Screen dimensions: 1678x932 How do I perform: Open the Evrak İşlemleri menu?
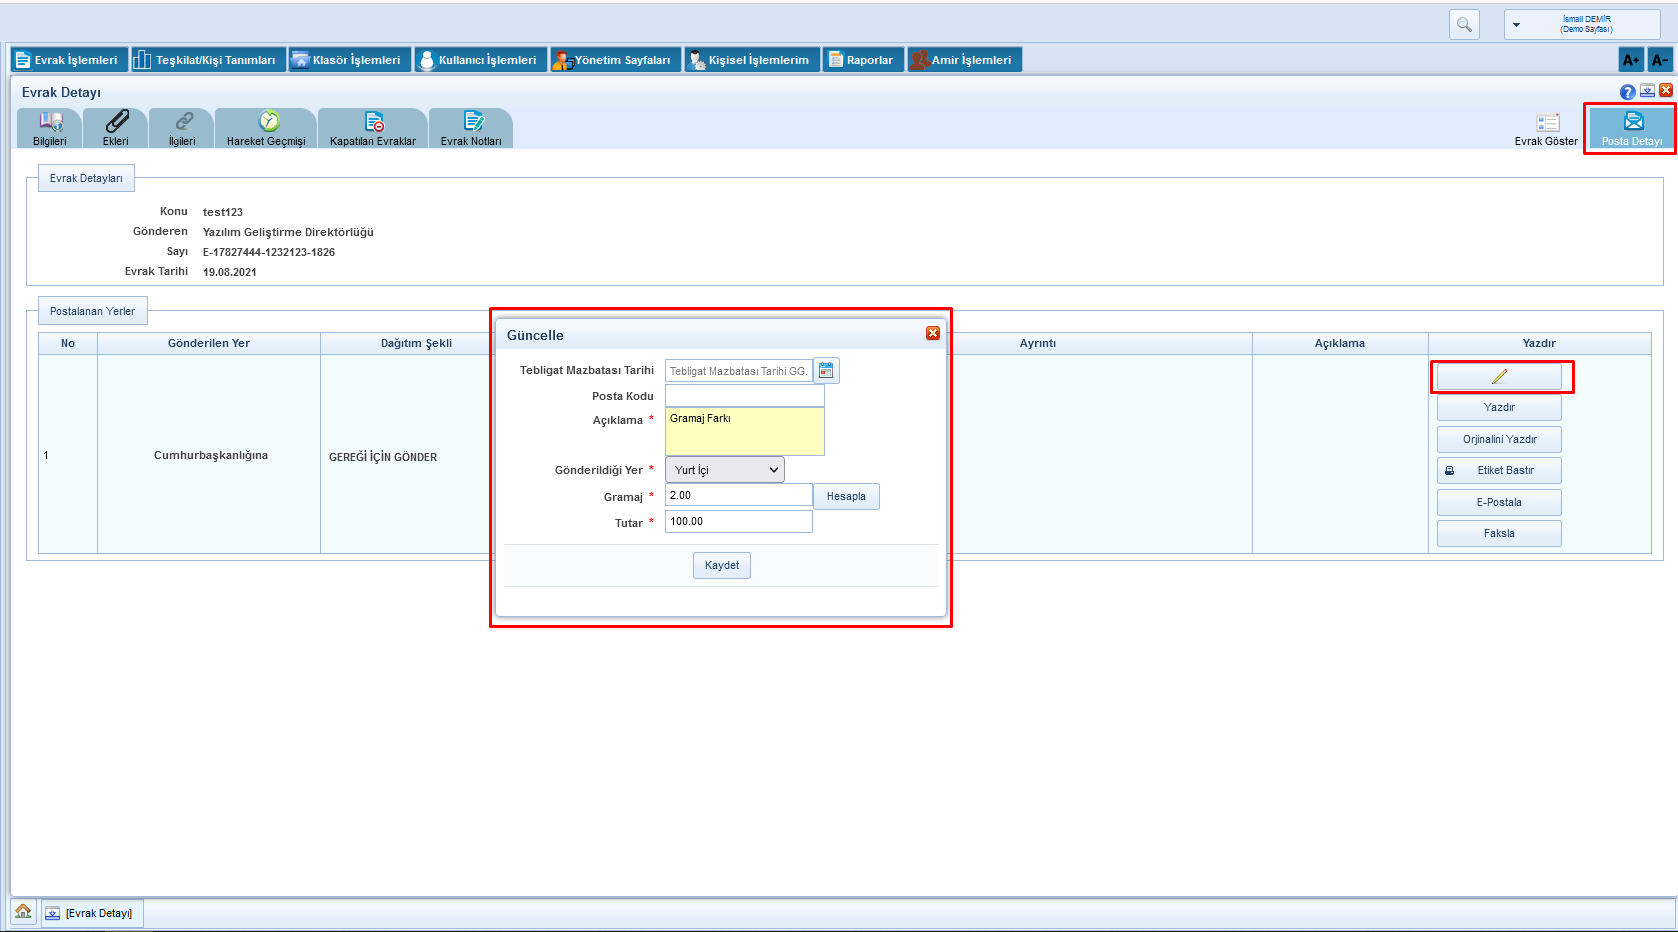pos(68,60)
